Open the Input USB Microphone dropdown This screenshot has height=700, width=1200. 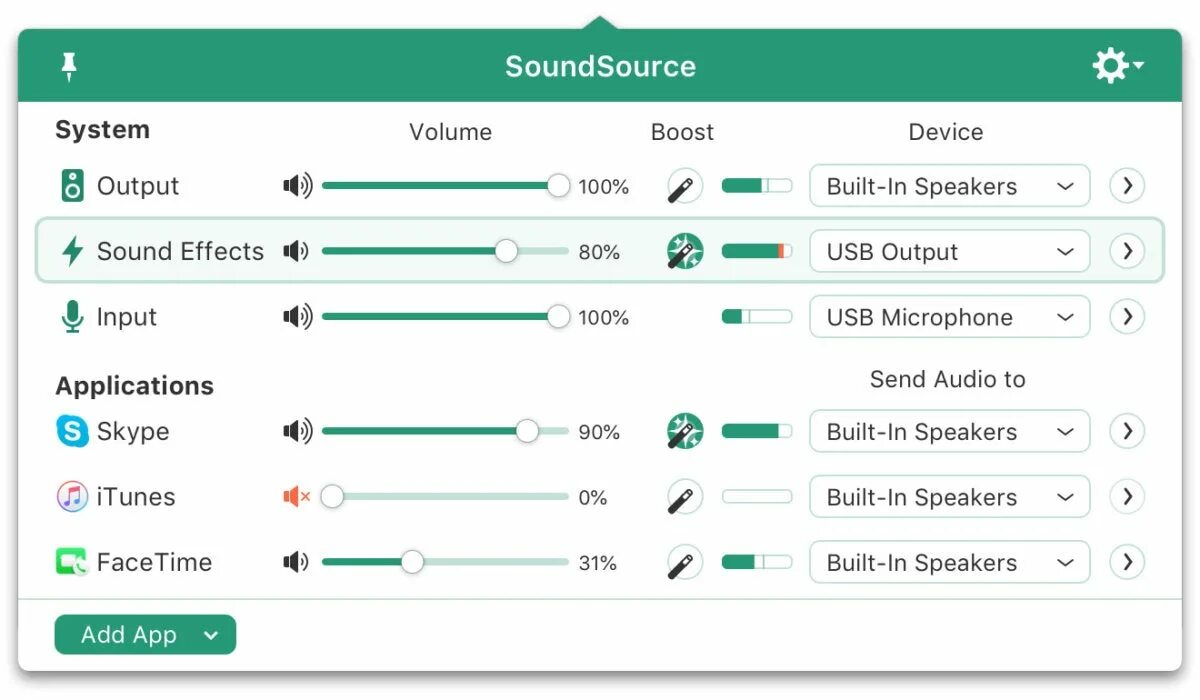pos(949,317)
